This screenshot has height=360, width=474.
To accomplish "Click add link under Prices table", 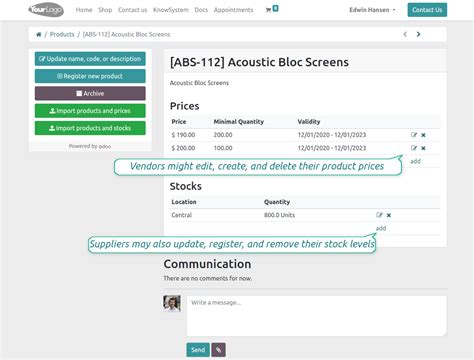I will [415, 161].
